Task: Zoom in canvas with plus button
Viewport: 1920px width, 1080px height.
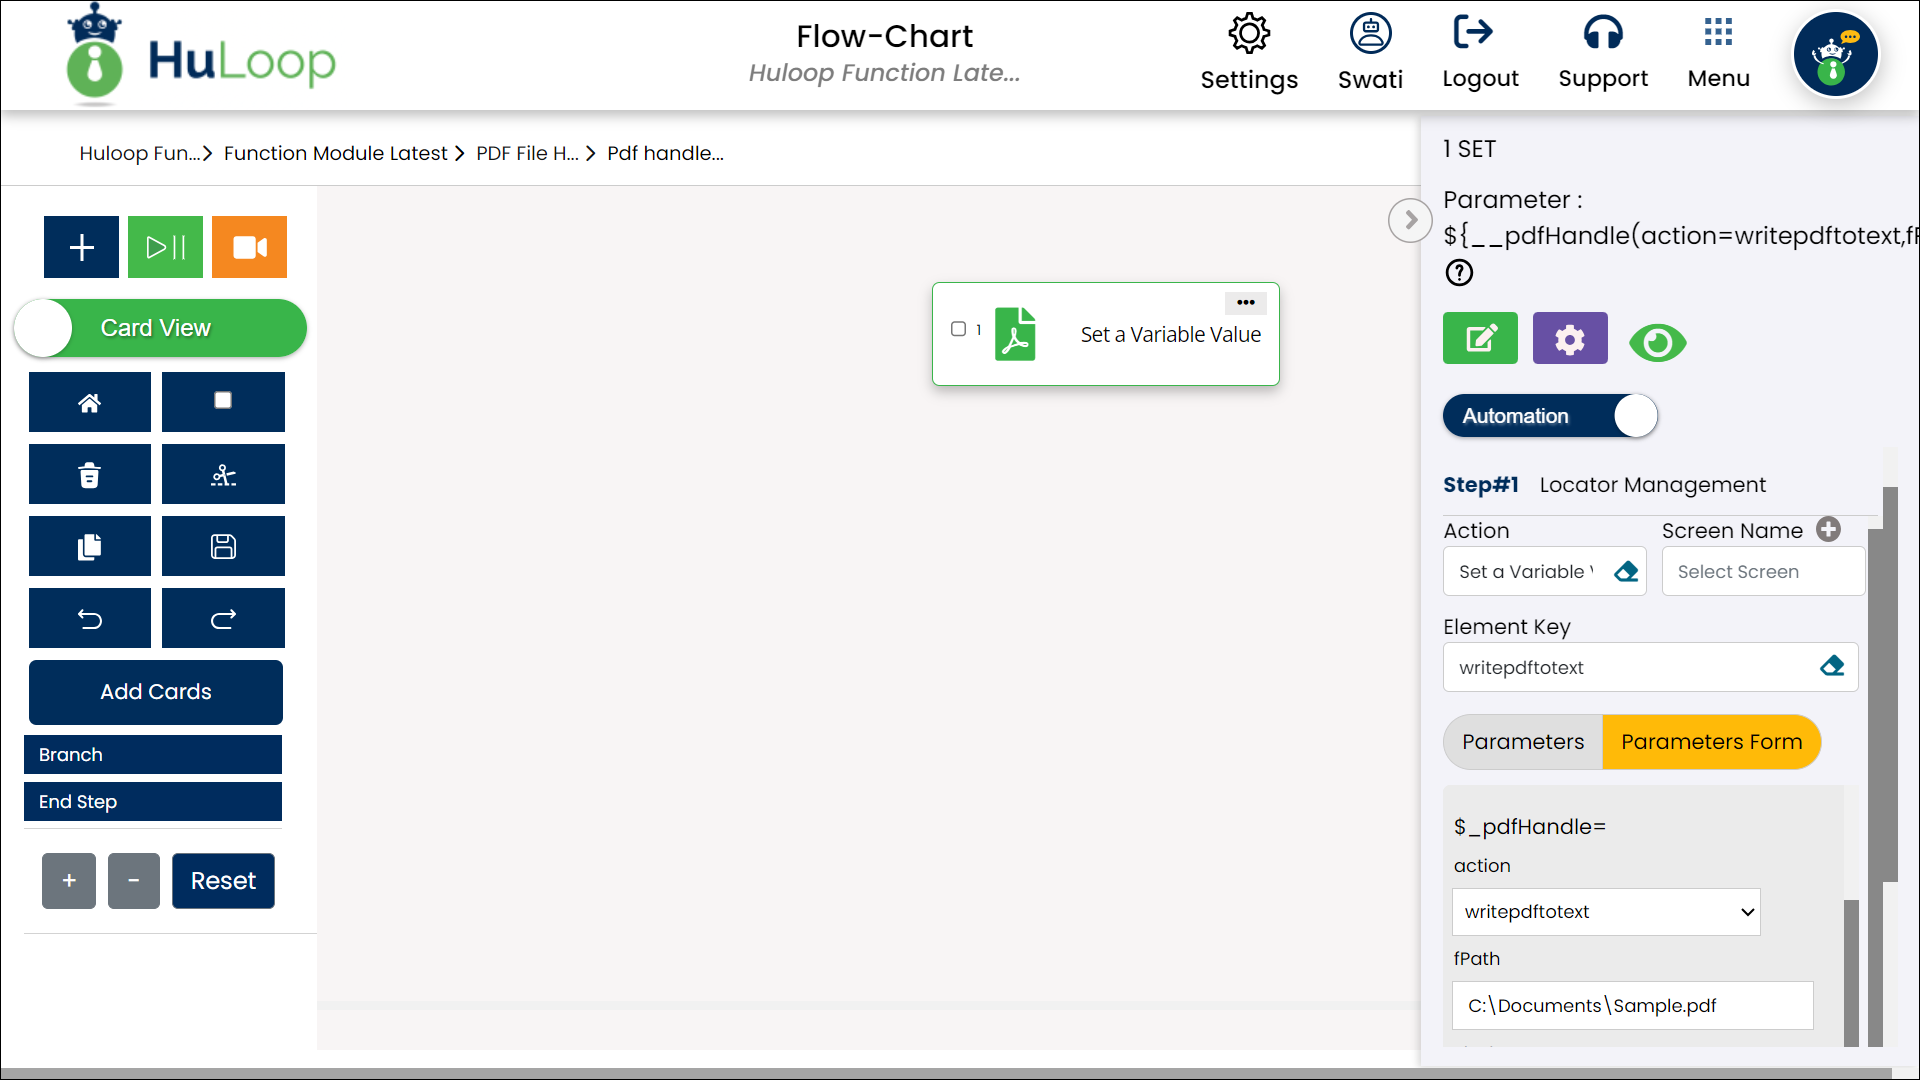Action: [x=69, y=881]
